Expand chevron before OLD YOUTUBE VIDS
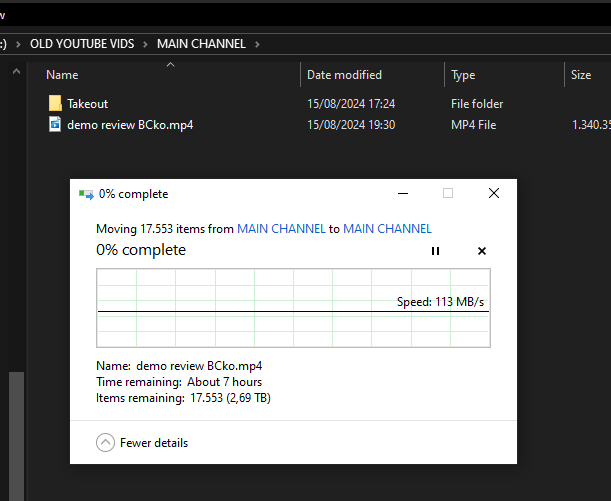The height and width of the screenshot is (501, 611). 18,44
